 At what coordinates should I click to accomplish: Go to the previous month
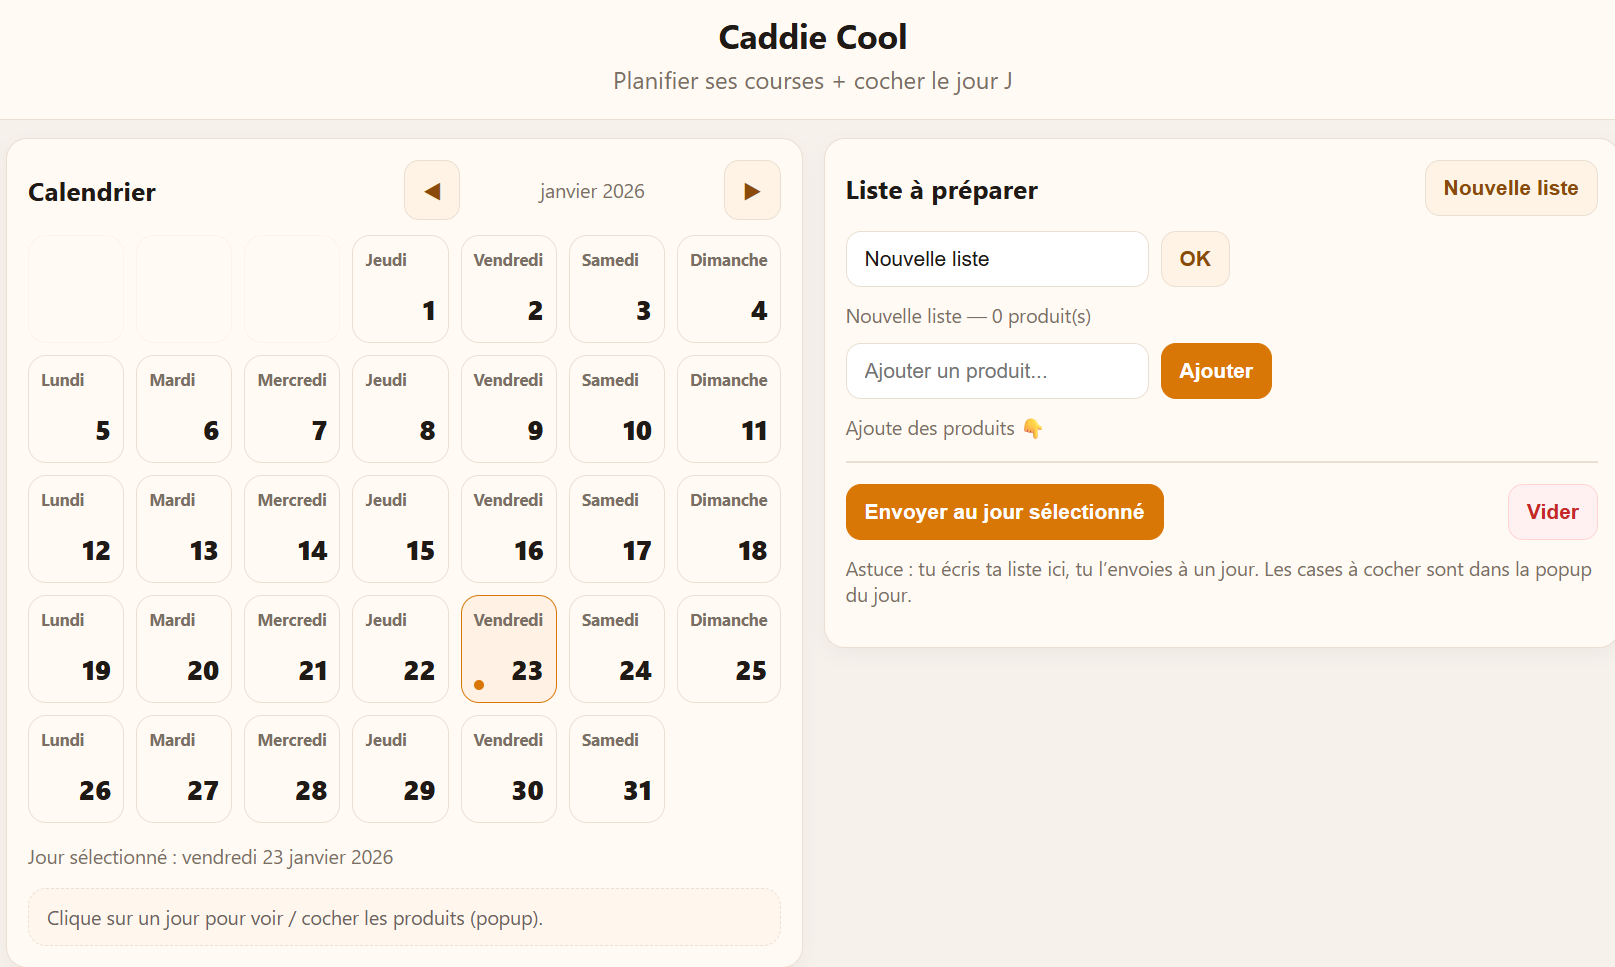431,190
